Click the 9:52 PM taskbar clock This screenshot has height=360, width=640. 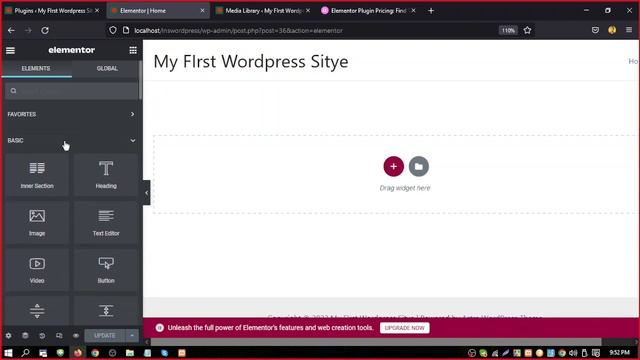[619, 353]
